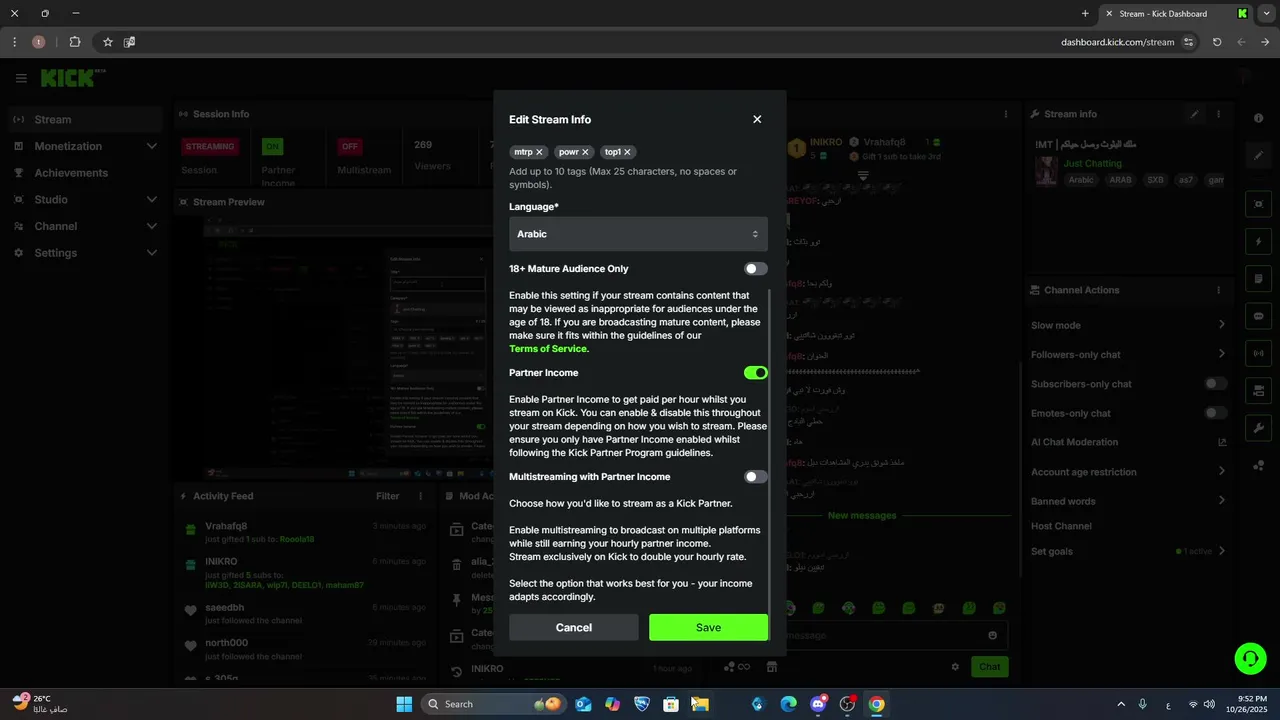The image size is (1280, 720).
Task: Click the Stream Preview thumbnail
Action: click(x=347, y=347)
